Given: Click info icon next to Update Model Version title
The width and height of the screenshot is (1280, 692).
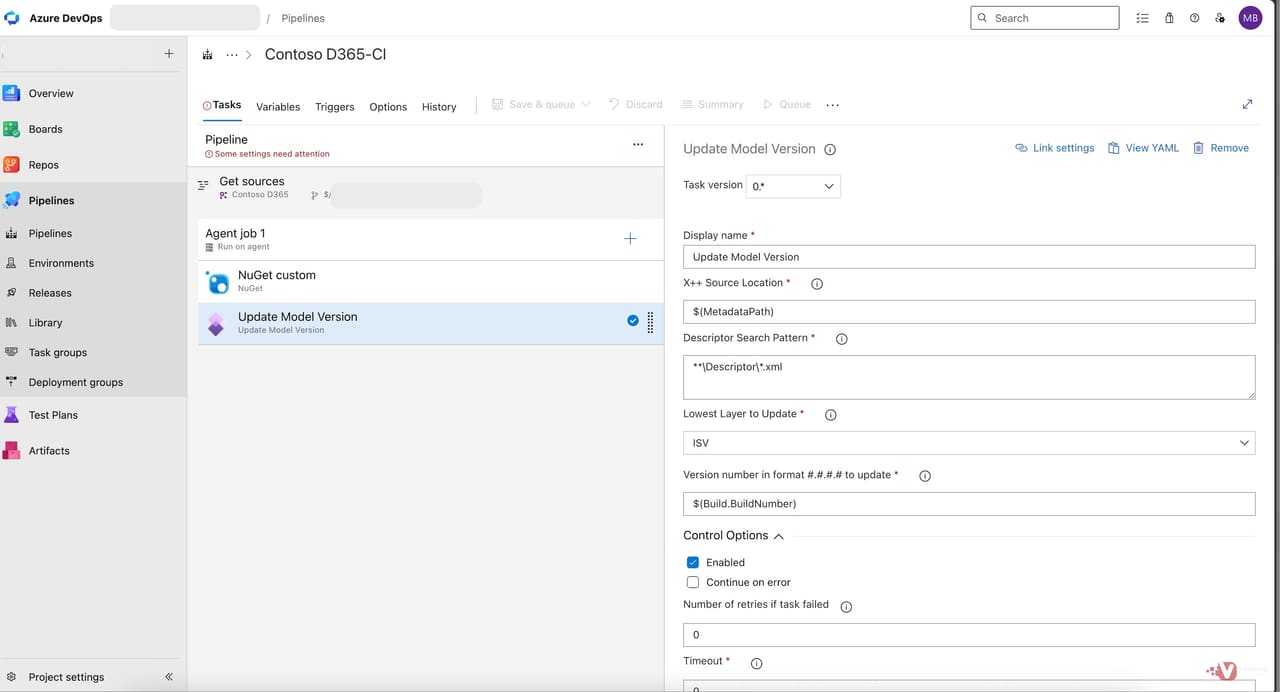Looking at the screenshot, I should (830, 150).
